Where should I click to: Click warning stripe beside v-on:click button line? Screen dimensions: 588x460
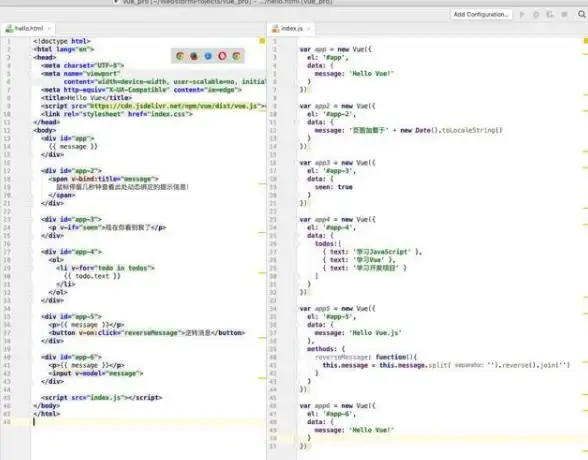click(262, 338)
